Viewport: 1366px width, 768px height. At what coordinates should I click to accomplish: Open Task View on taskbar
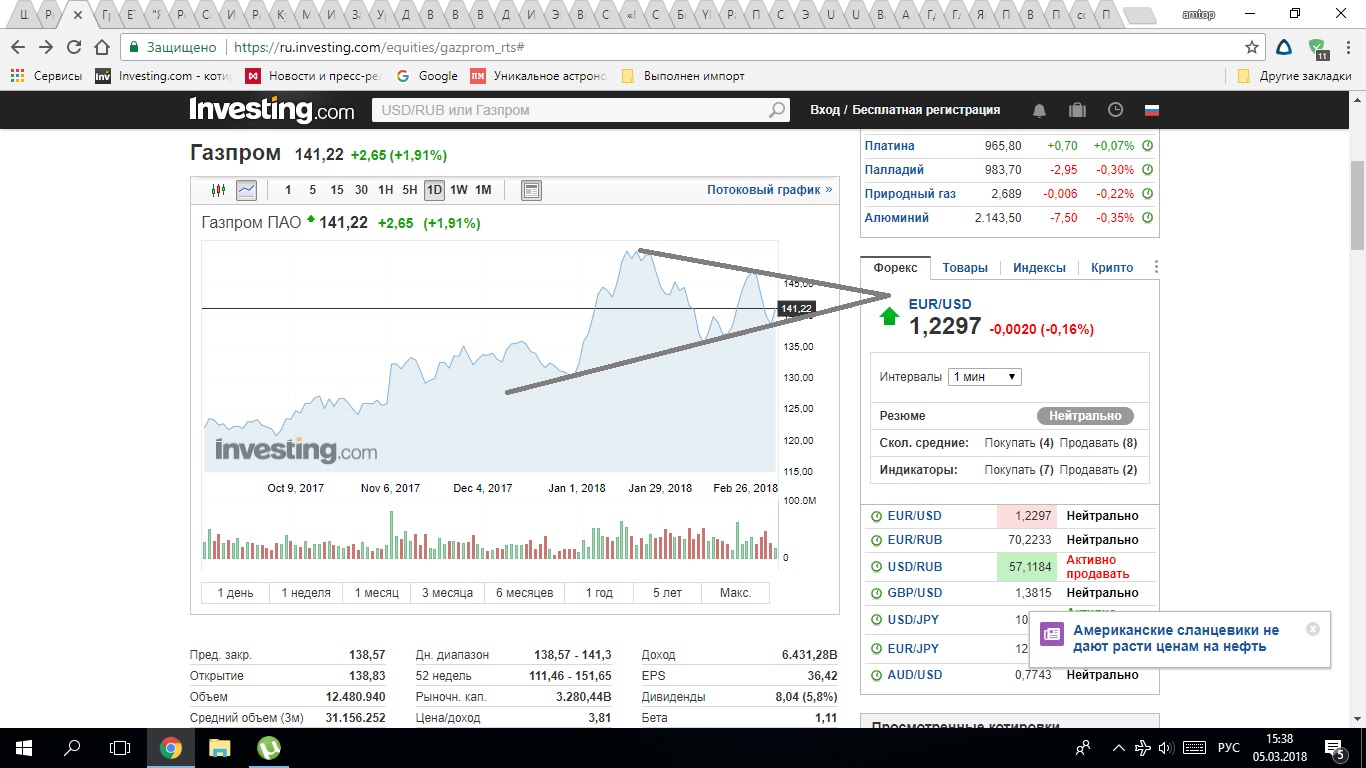[119, 747]
